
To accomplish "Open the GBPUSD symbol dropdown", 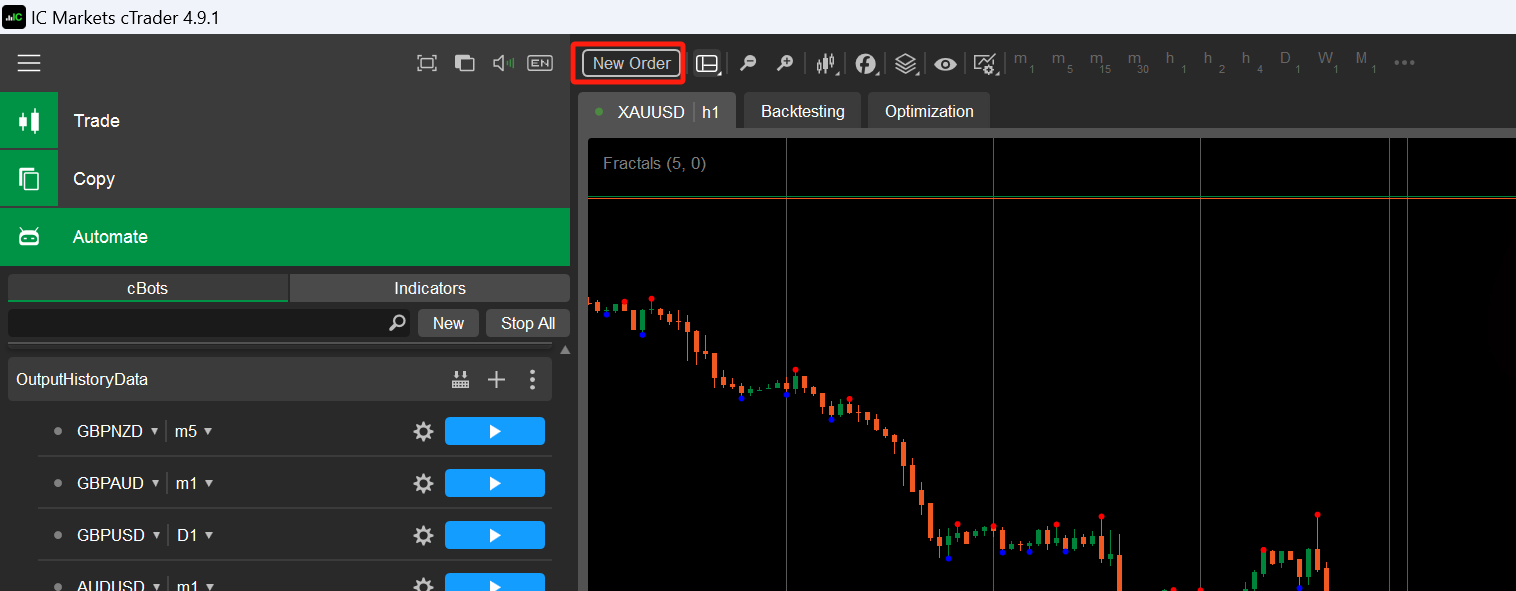I will pos(118,535).
